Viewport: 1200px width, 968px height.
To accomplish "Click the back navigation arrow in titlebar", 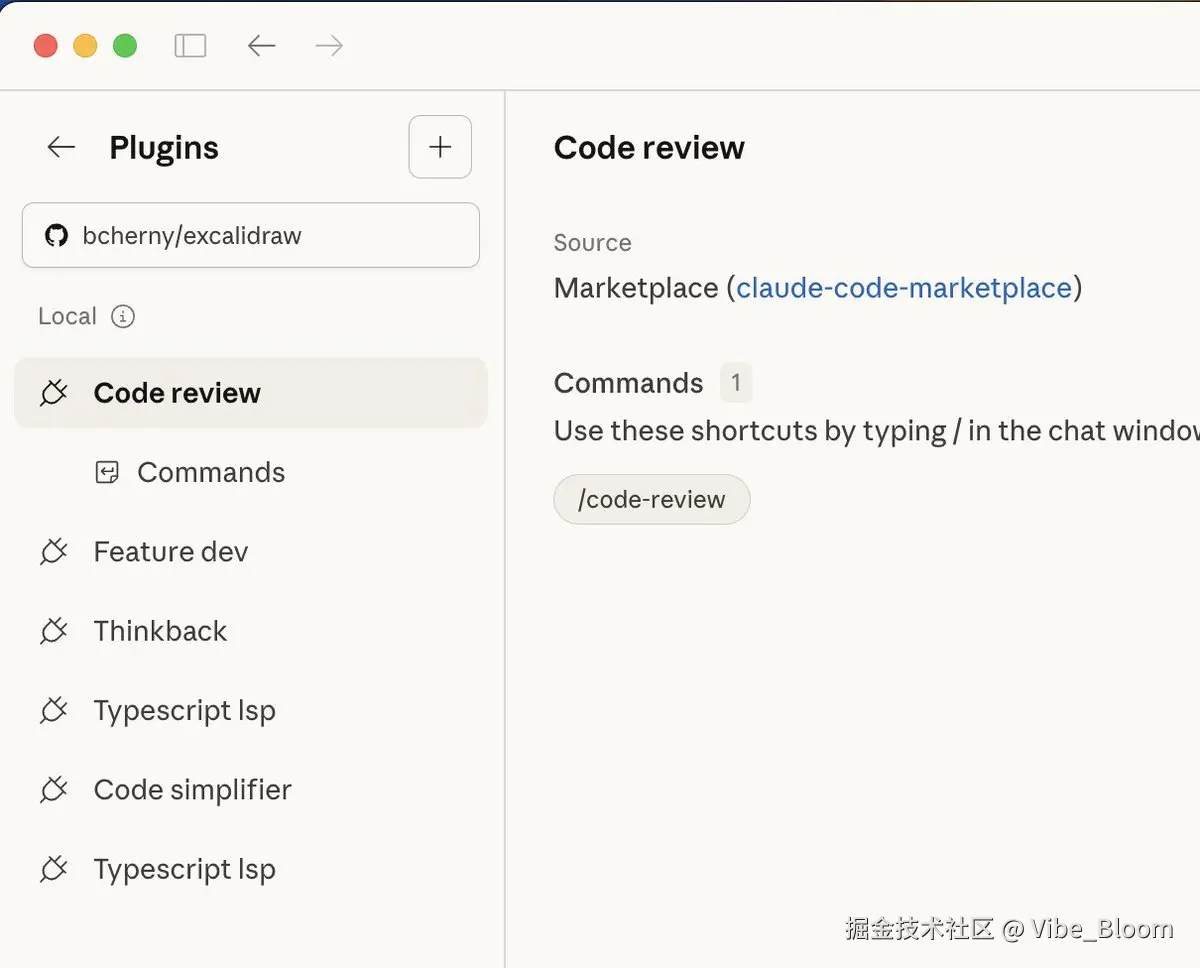I will pos(261,46).
